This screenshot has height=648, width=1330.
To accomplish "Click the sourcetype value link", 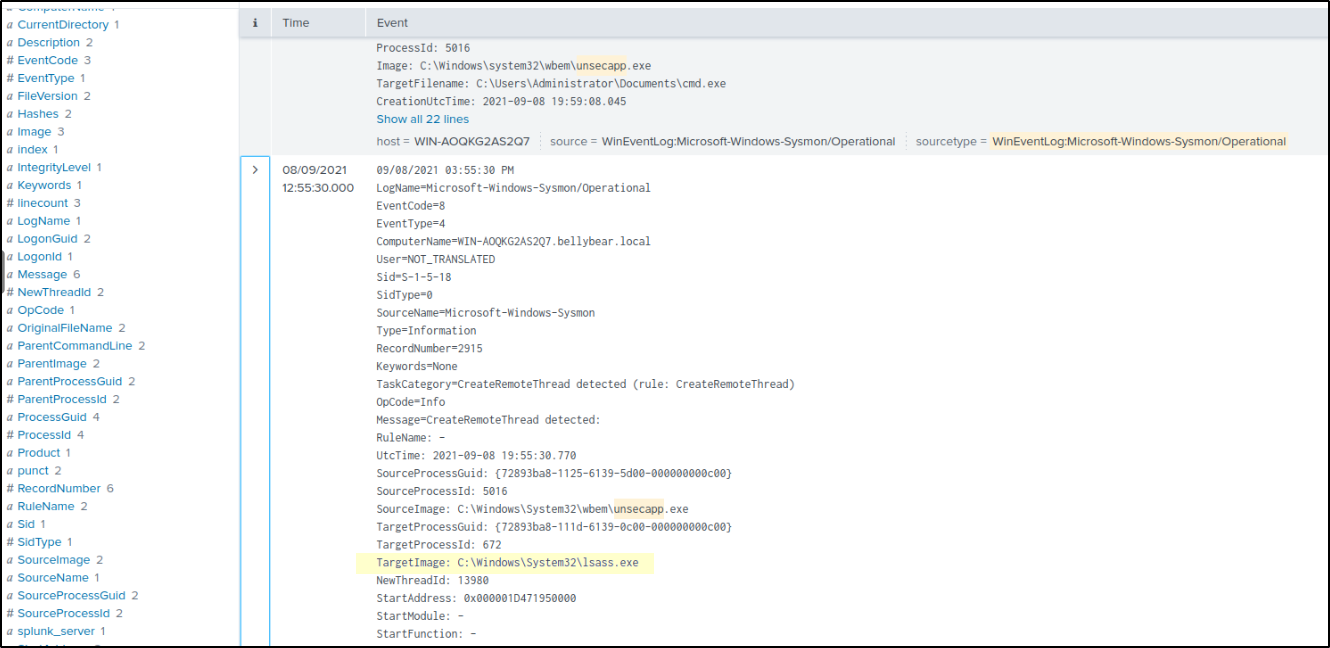I will [x=1138, y=142].
